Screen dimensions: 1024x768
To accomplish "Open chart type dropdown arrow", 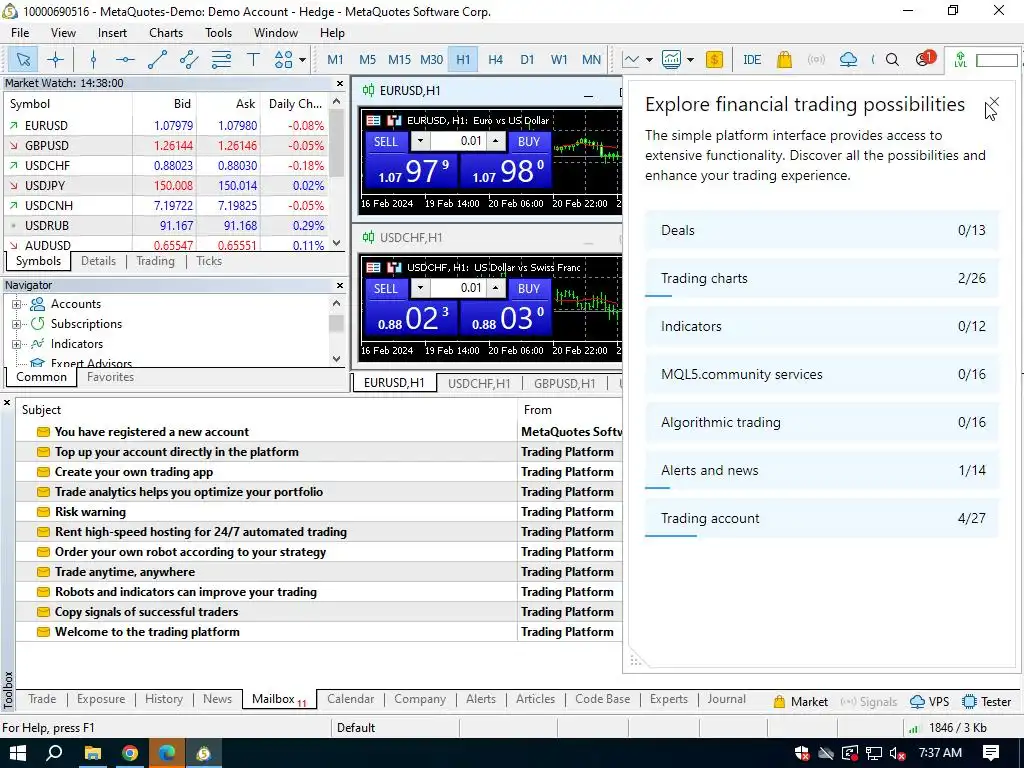I will pyautogui.click(x=649, y=60).
